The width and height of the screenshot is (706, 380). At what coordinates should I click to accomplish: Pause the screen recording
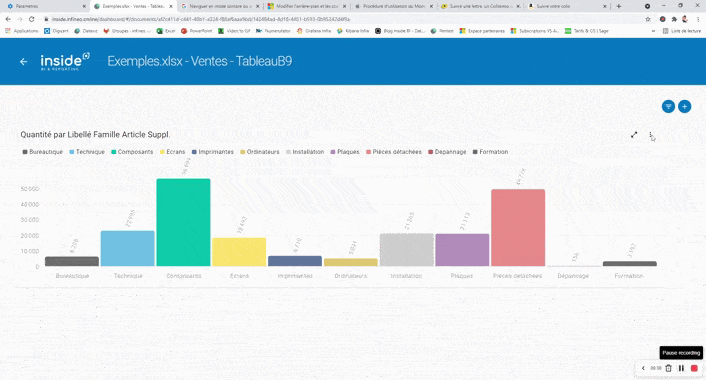pyautogui.click(x=681, y=368)
